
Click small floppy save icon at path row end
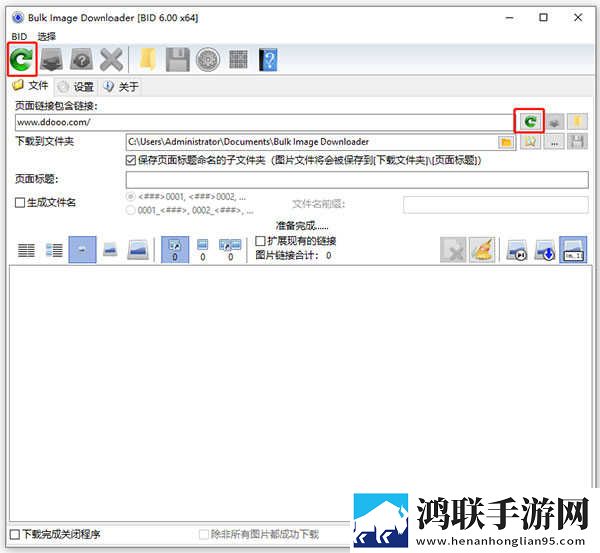pos(577,142)
